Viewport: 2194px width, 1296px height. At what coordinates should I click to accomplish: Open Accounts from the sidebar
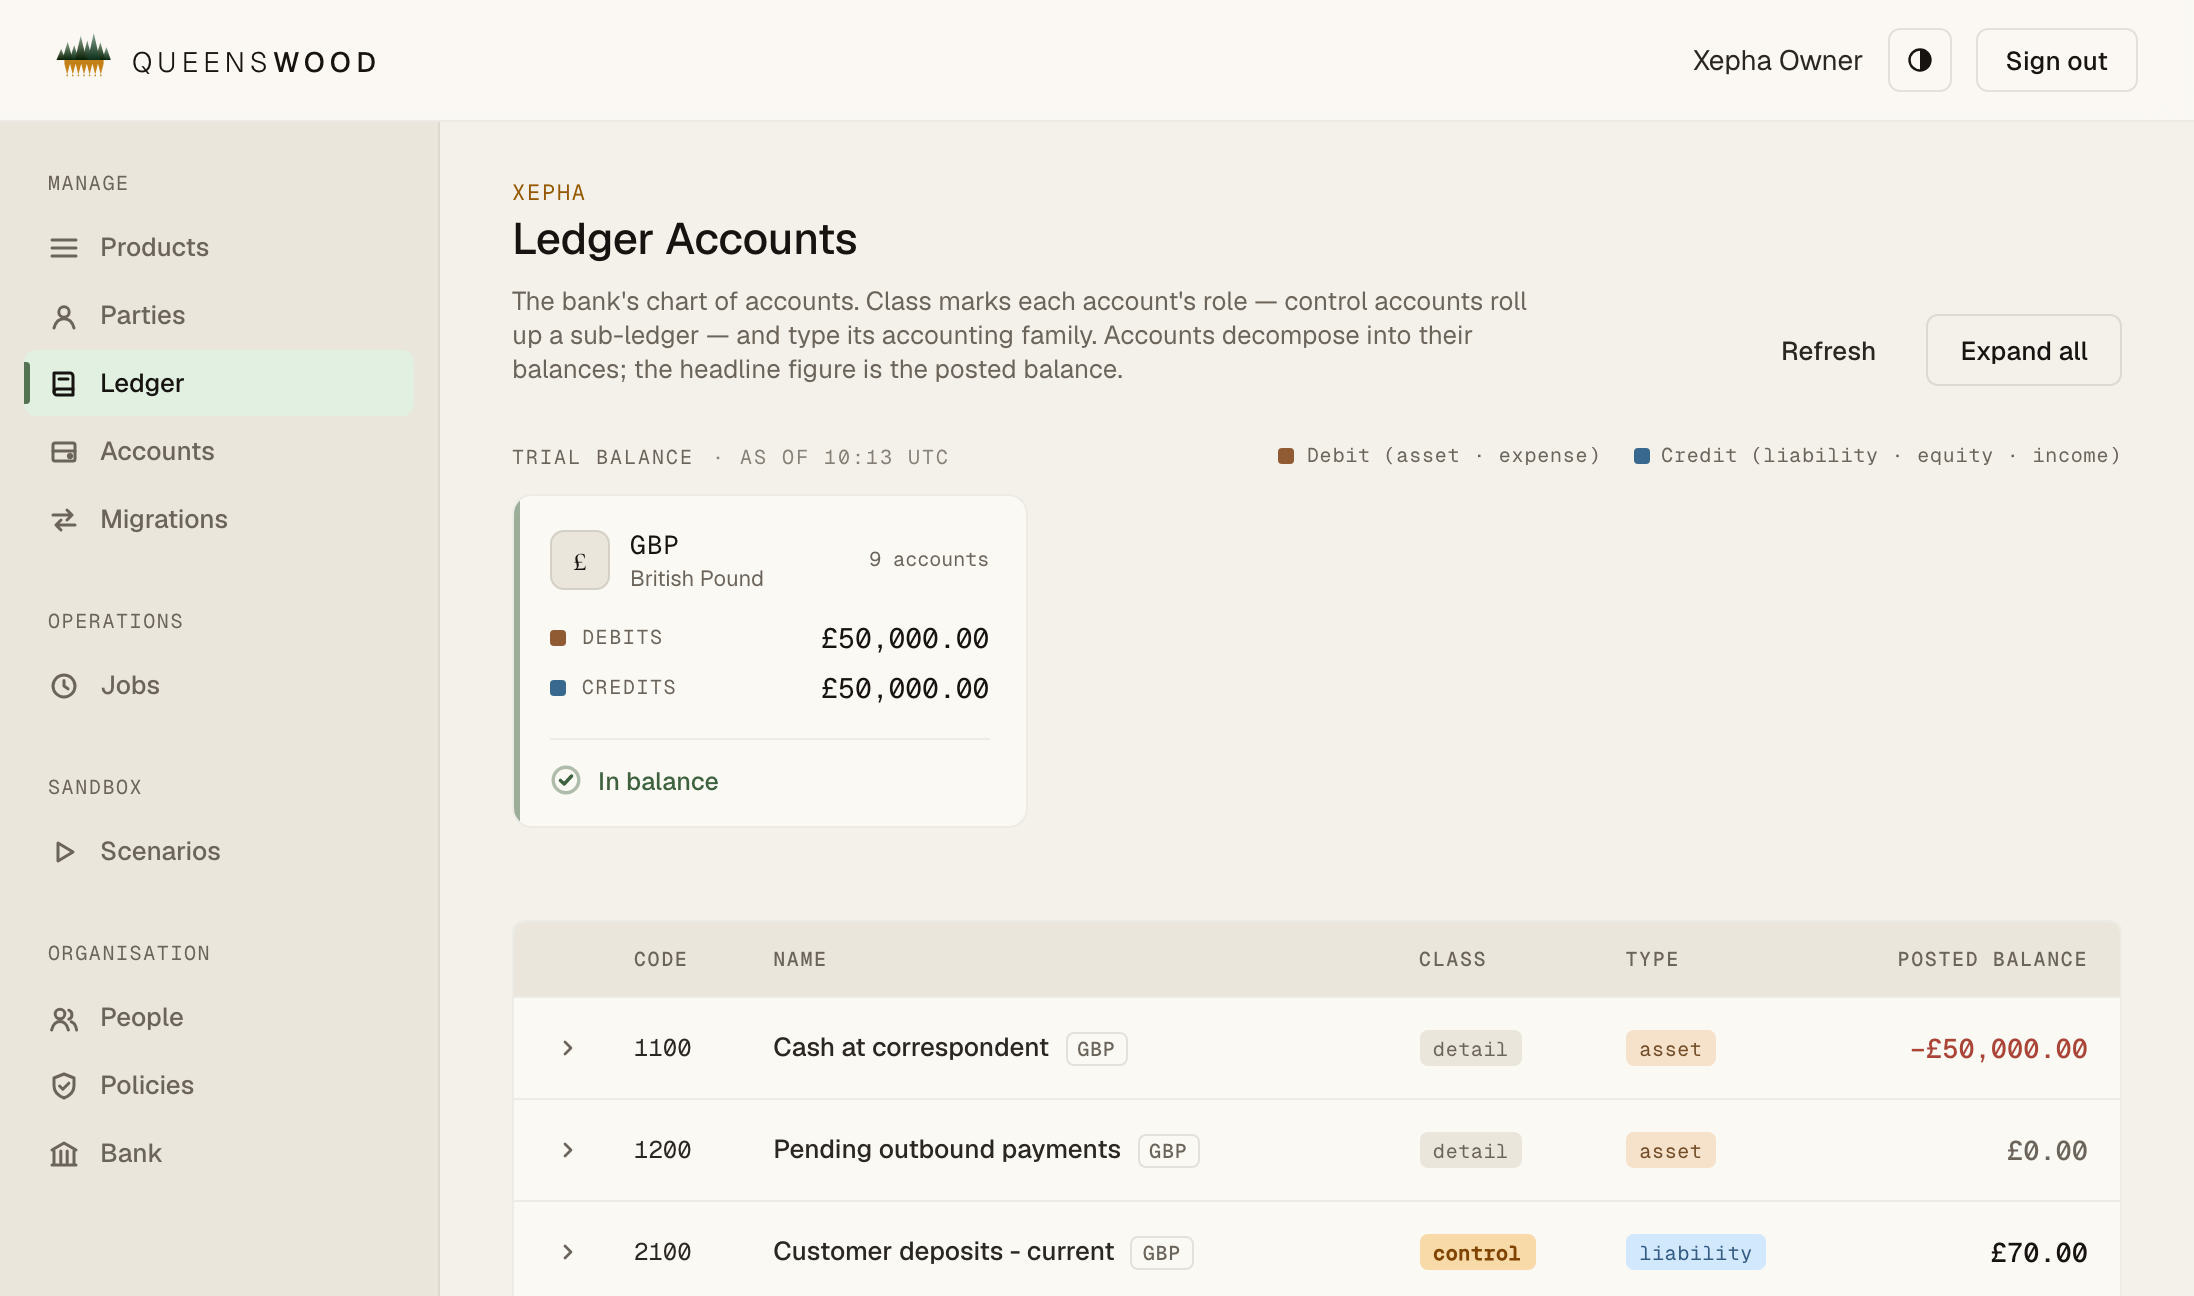pos(218,451)
